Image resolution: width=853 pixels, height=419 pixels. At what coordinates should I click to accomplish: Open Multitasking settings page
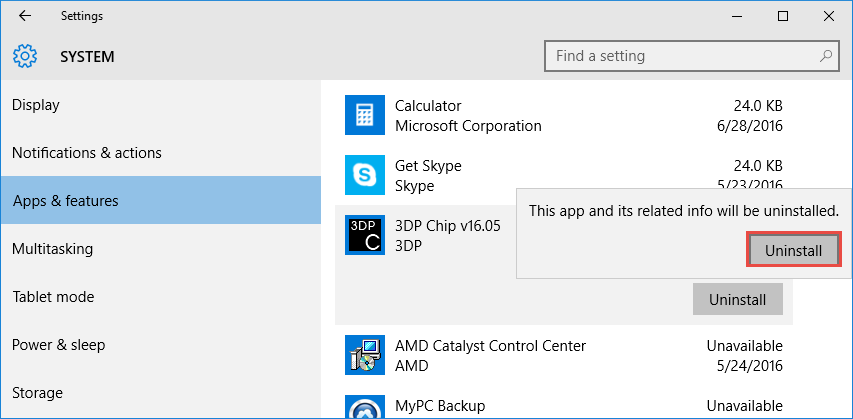[160, 249]
